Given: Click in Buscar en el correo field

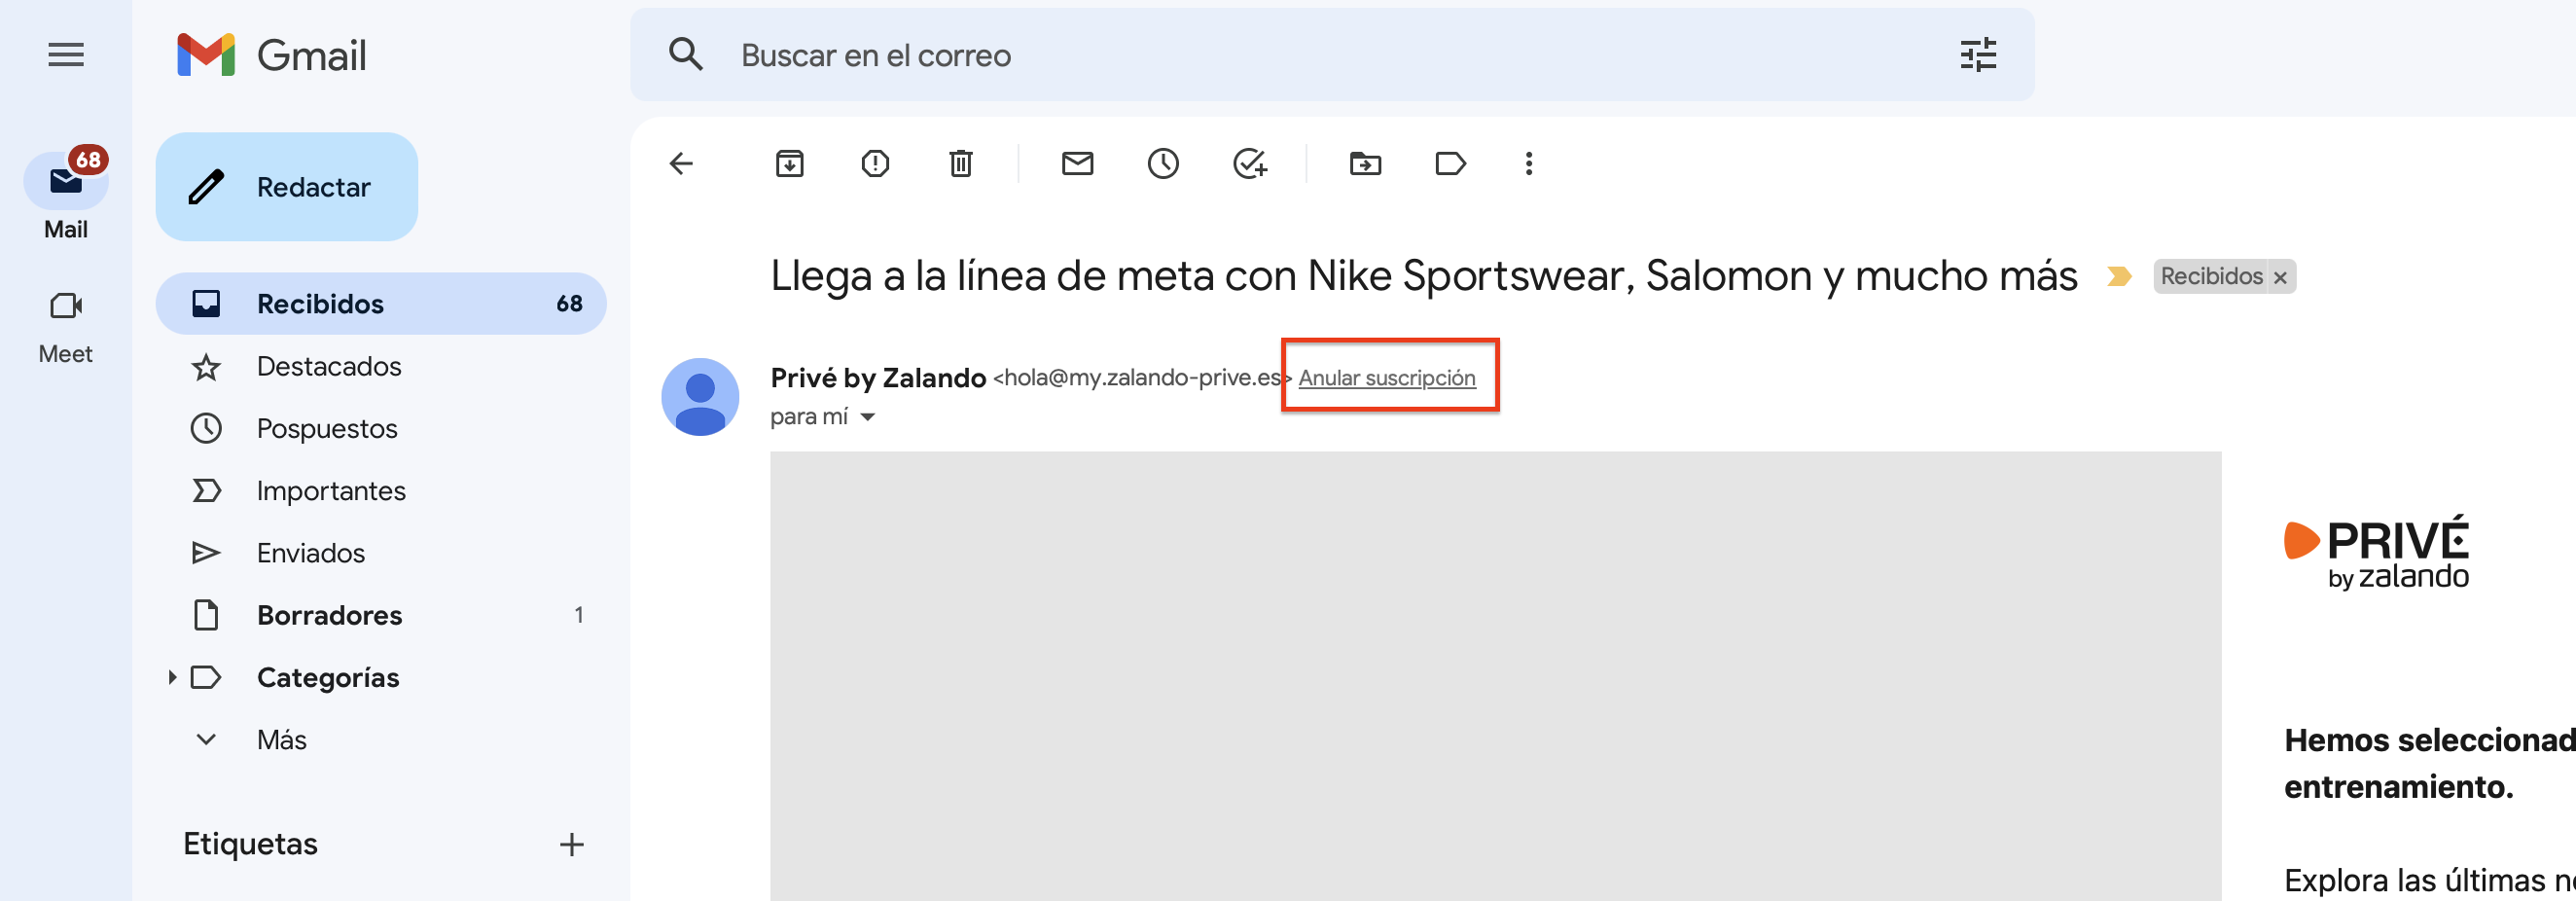Looking at the screenshot, I should (1330, 55).
